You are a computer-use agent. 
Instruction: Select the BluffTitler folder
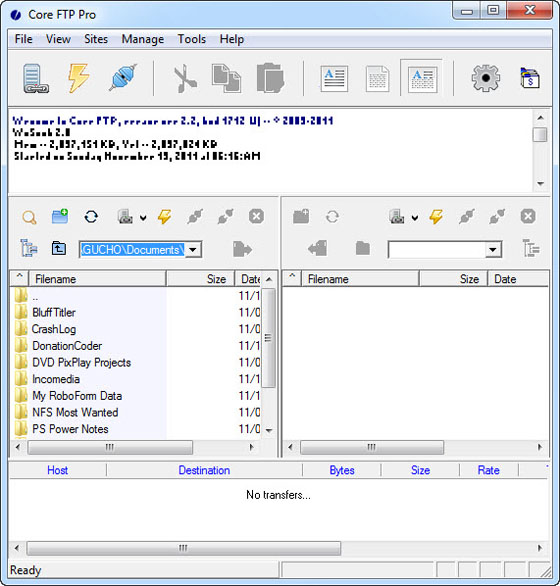[x=54, y=312]
